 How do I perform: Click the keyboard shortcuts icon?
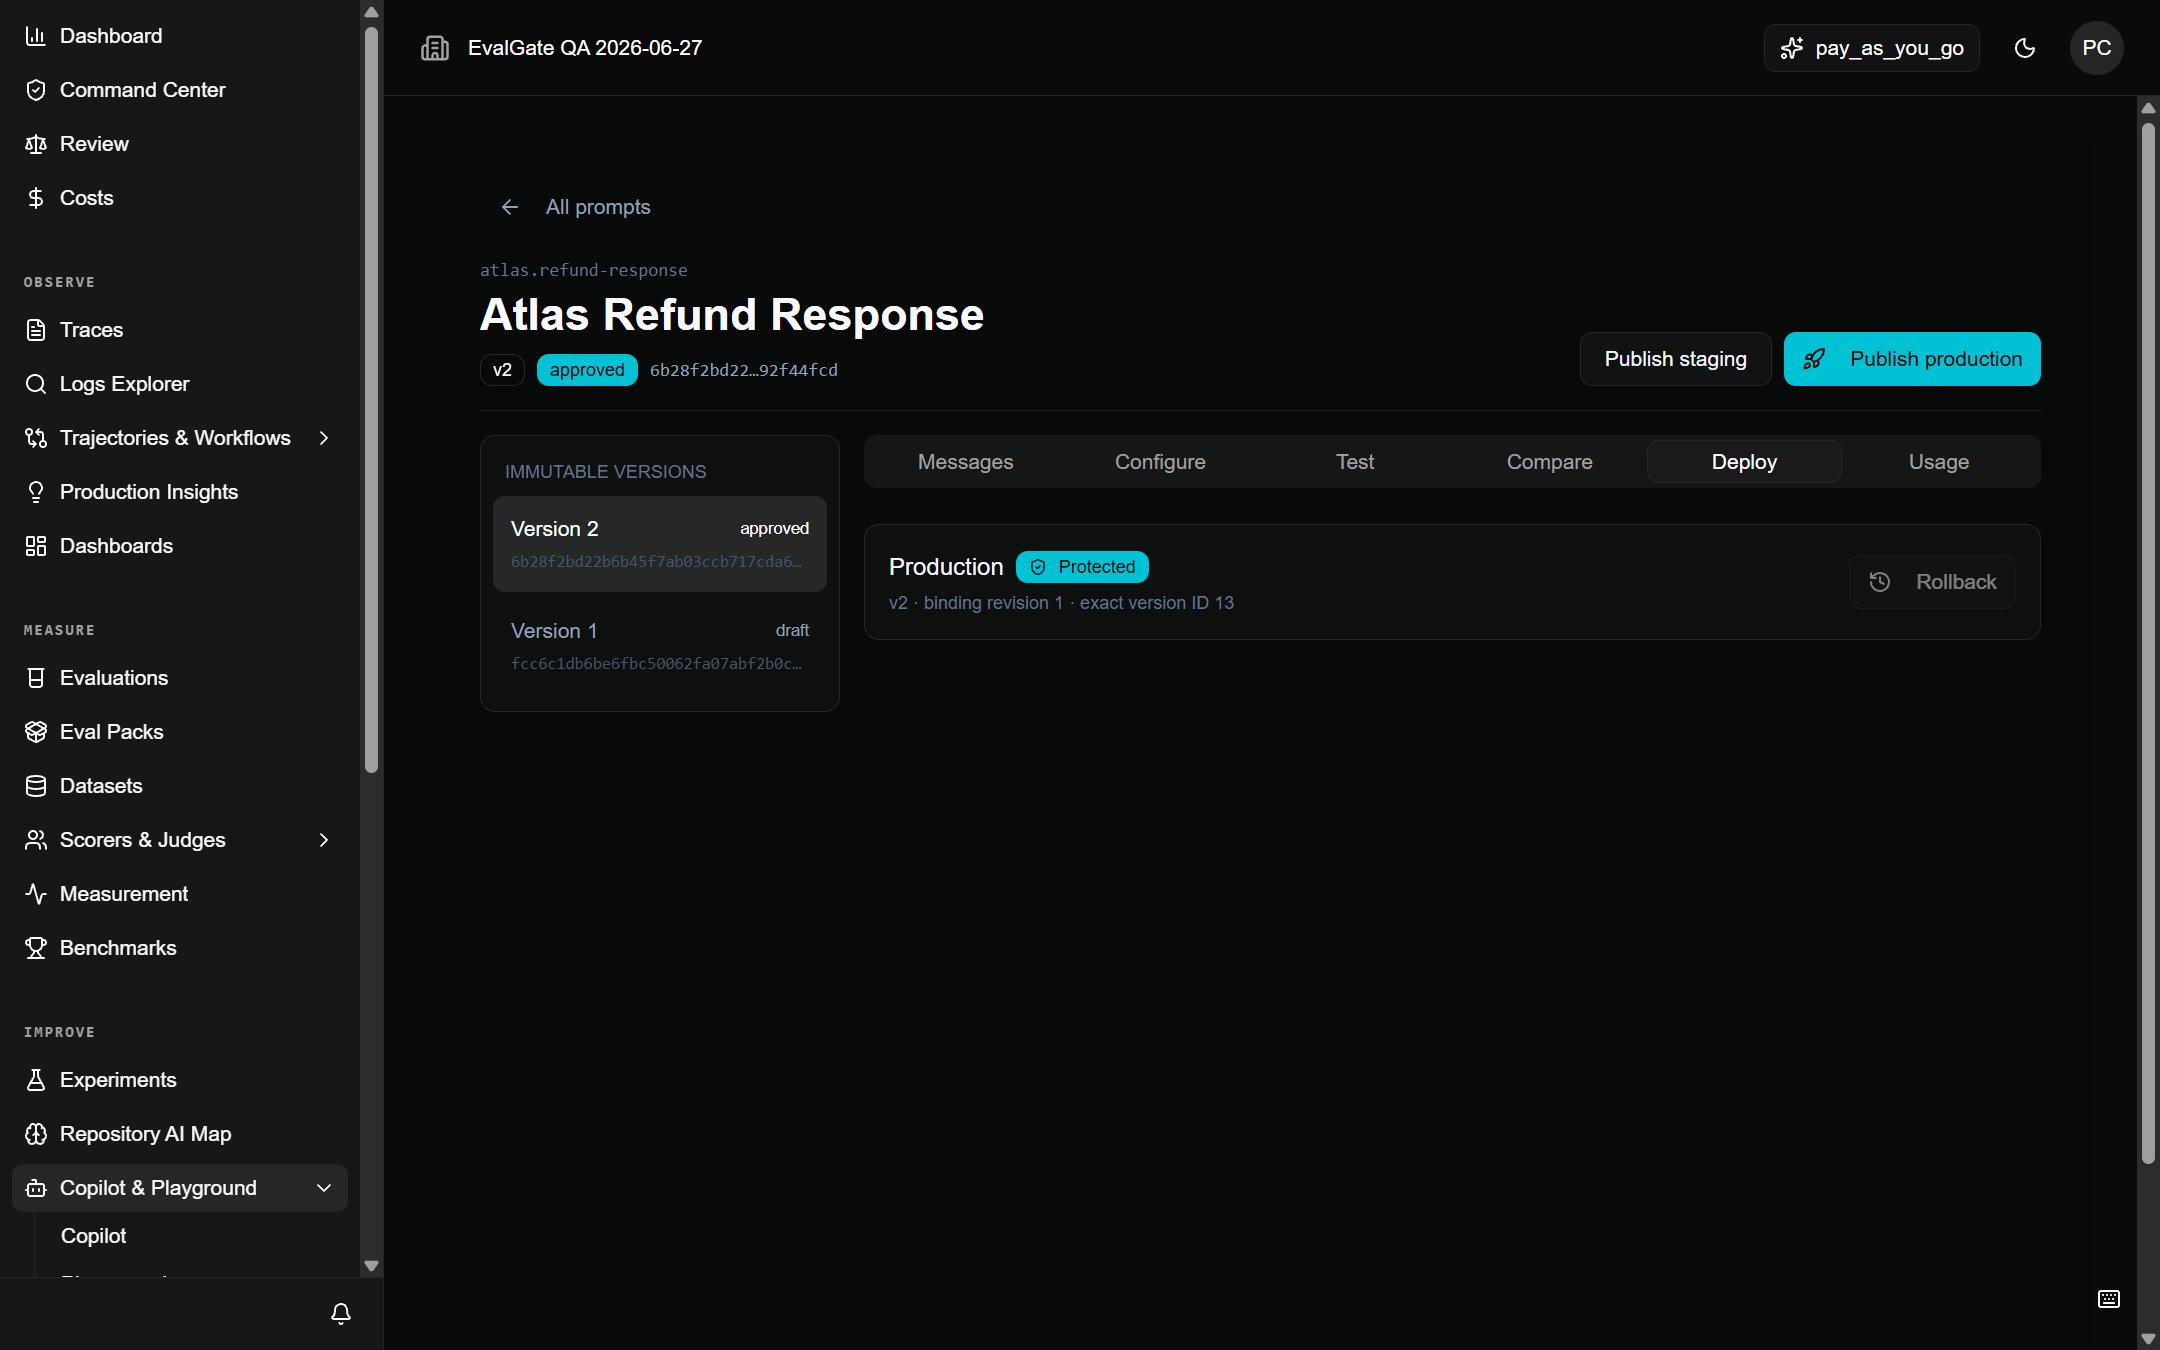pos(2109,1299)
